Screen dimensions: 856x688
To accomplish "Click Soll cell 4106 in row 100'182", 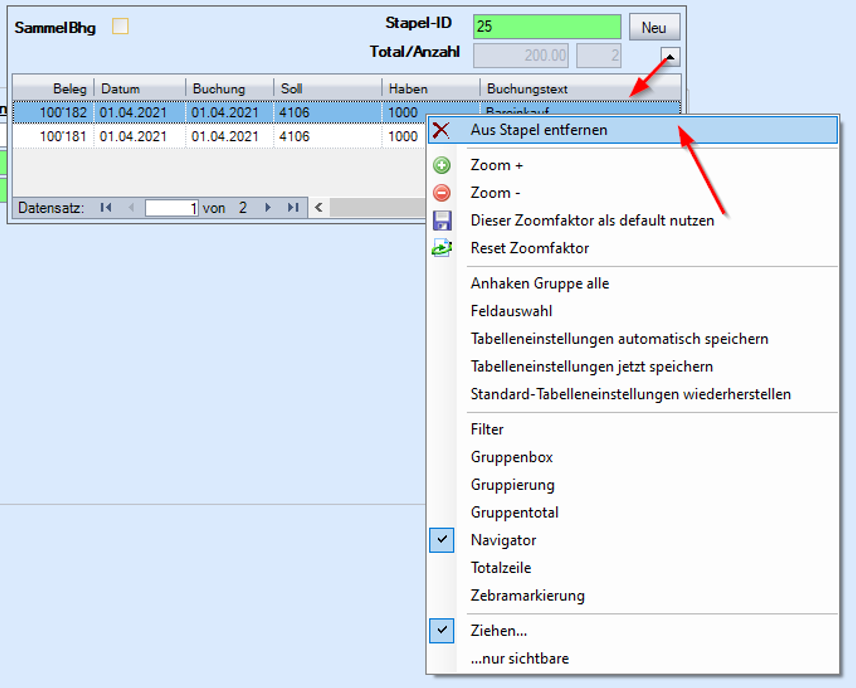I will [328, 112].
